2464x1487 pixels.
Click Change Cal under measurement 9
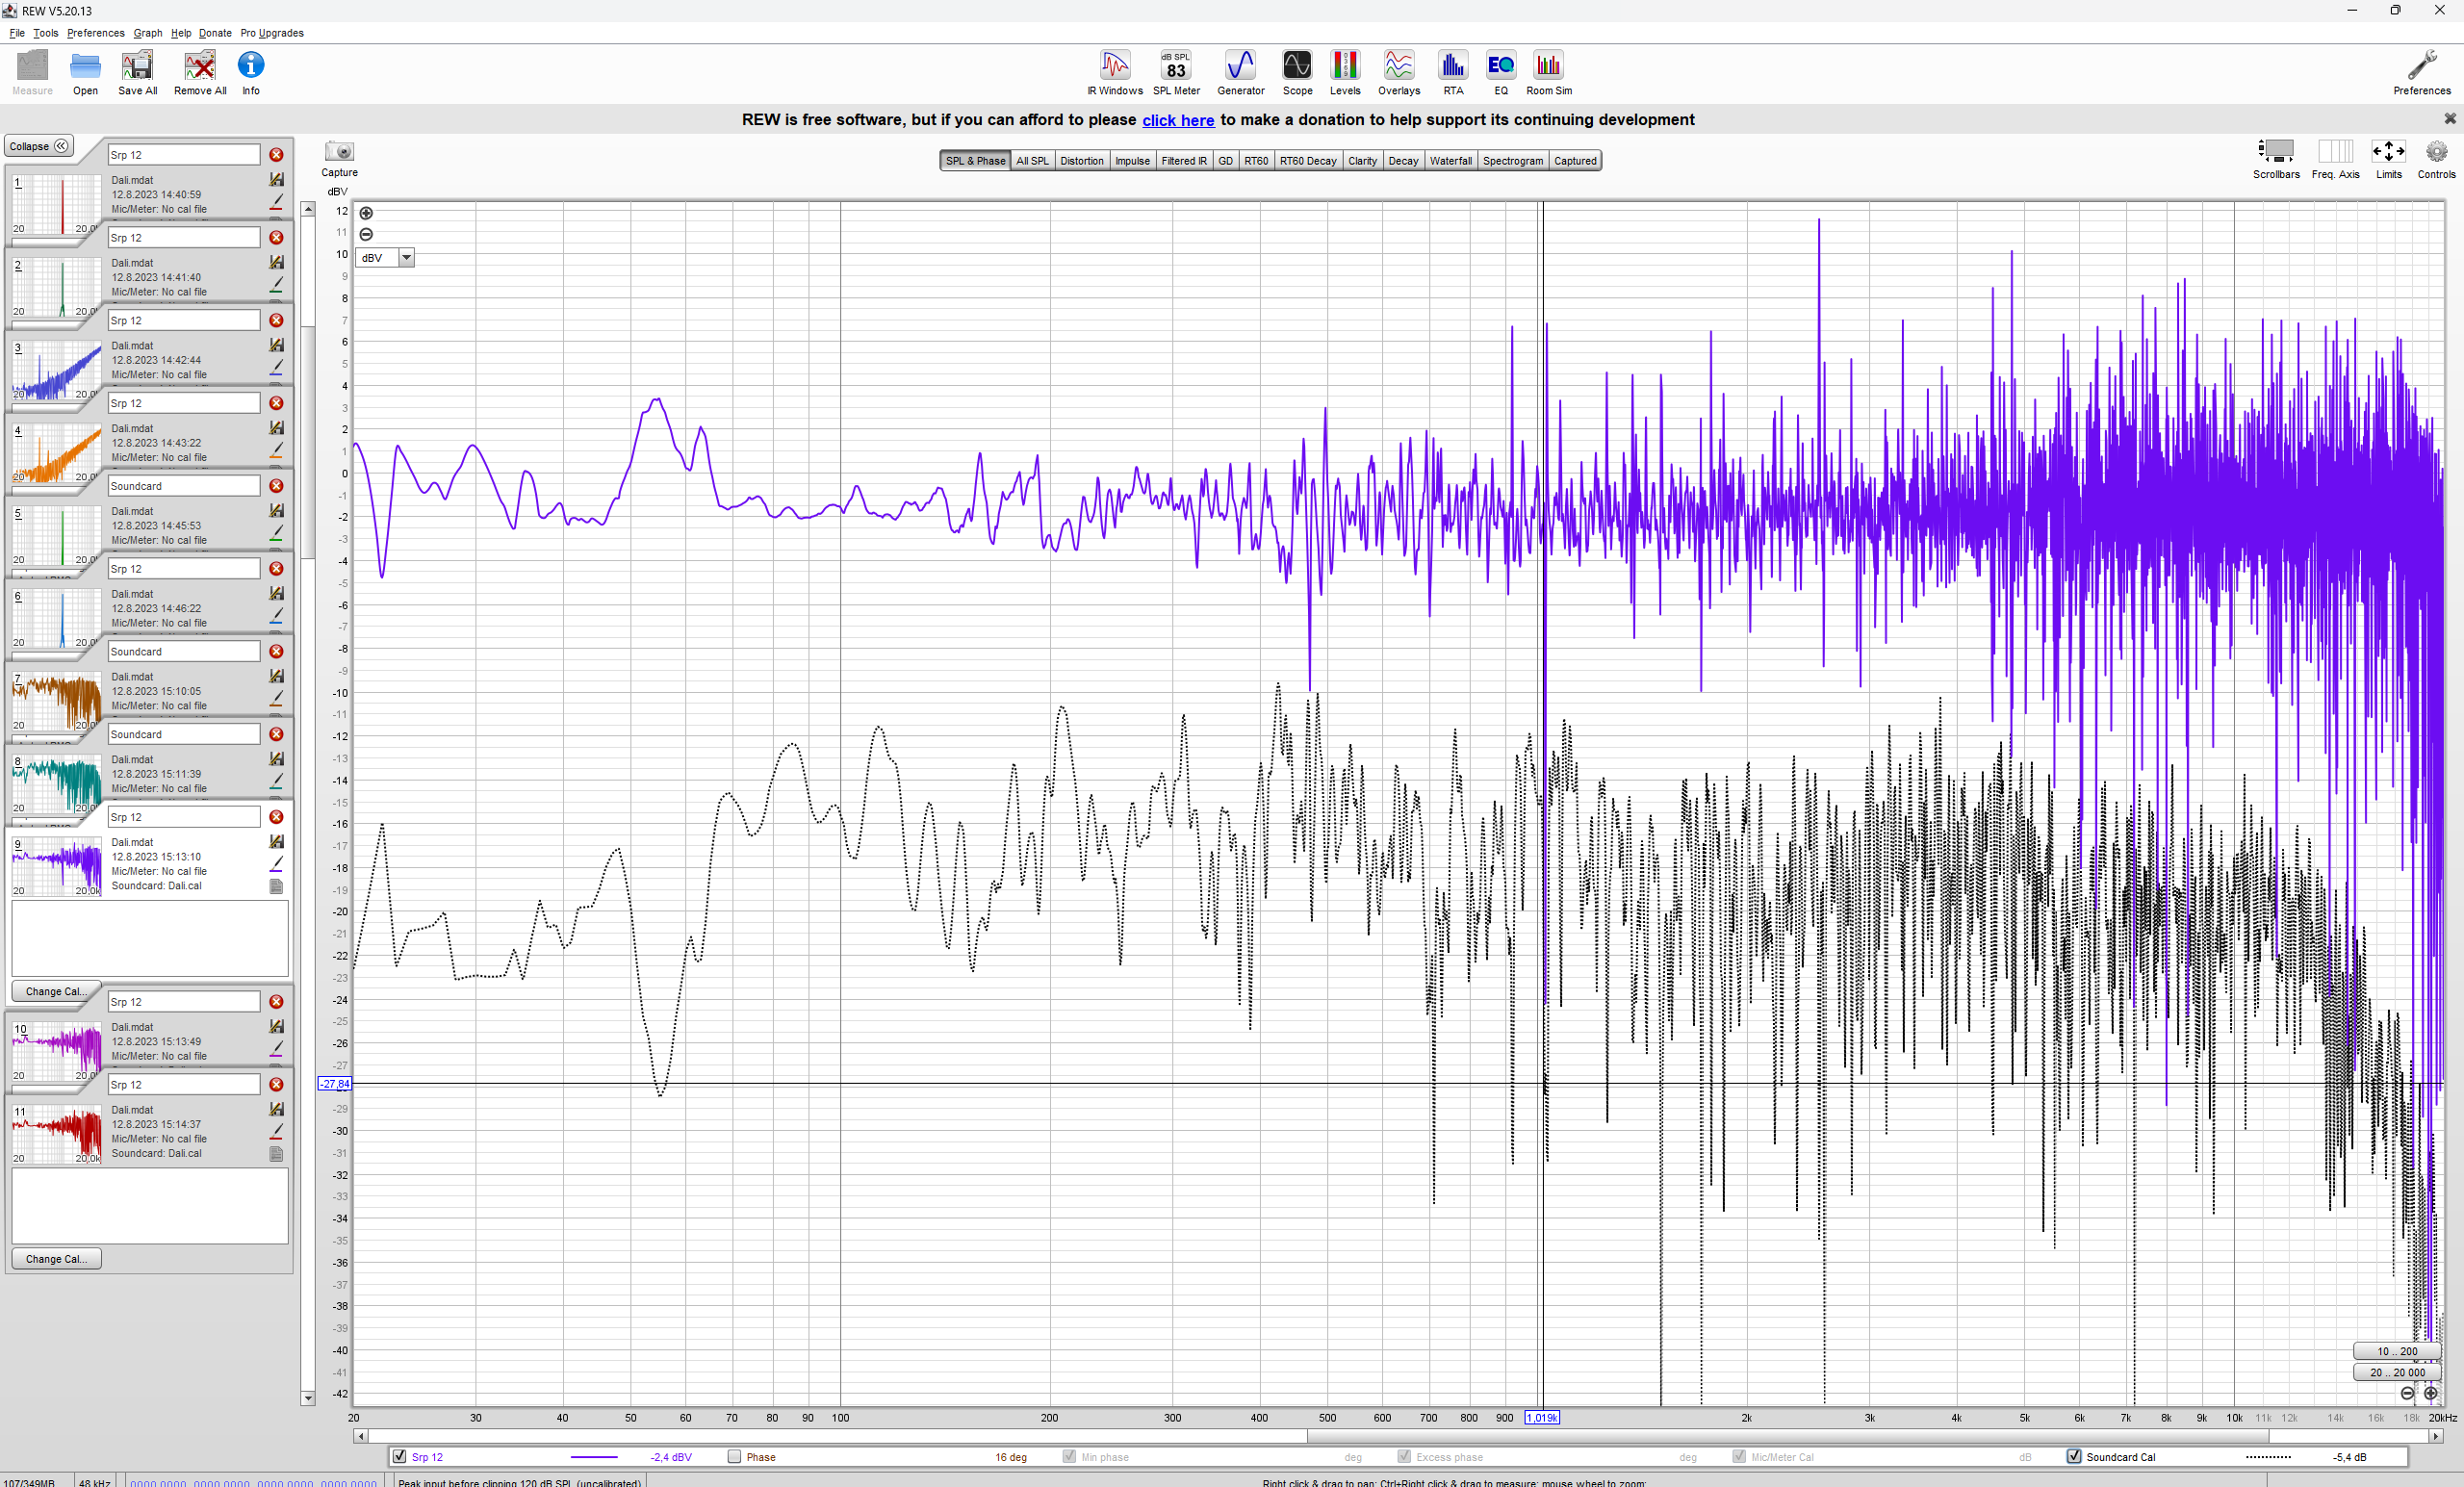[x=55, y=991]
